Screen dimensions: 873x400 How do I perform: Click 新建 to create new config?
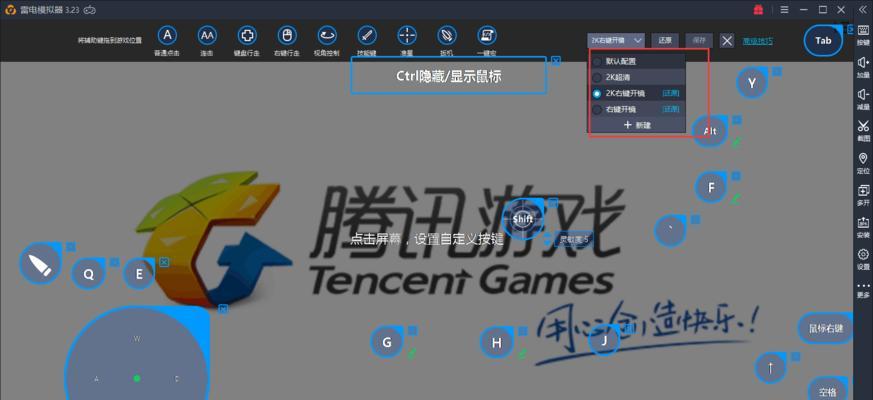pos(637,125)
